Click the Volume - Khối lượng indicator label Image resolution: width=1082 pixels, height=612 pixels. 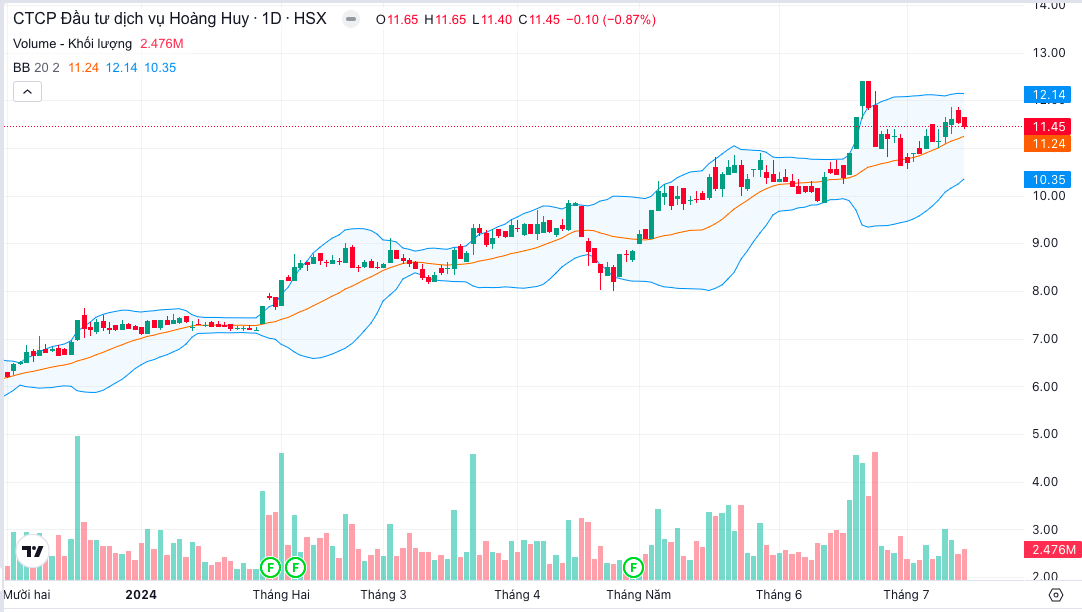pyautogui.click(x=72, y=43)
